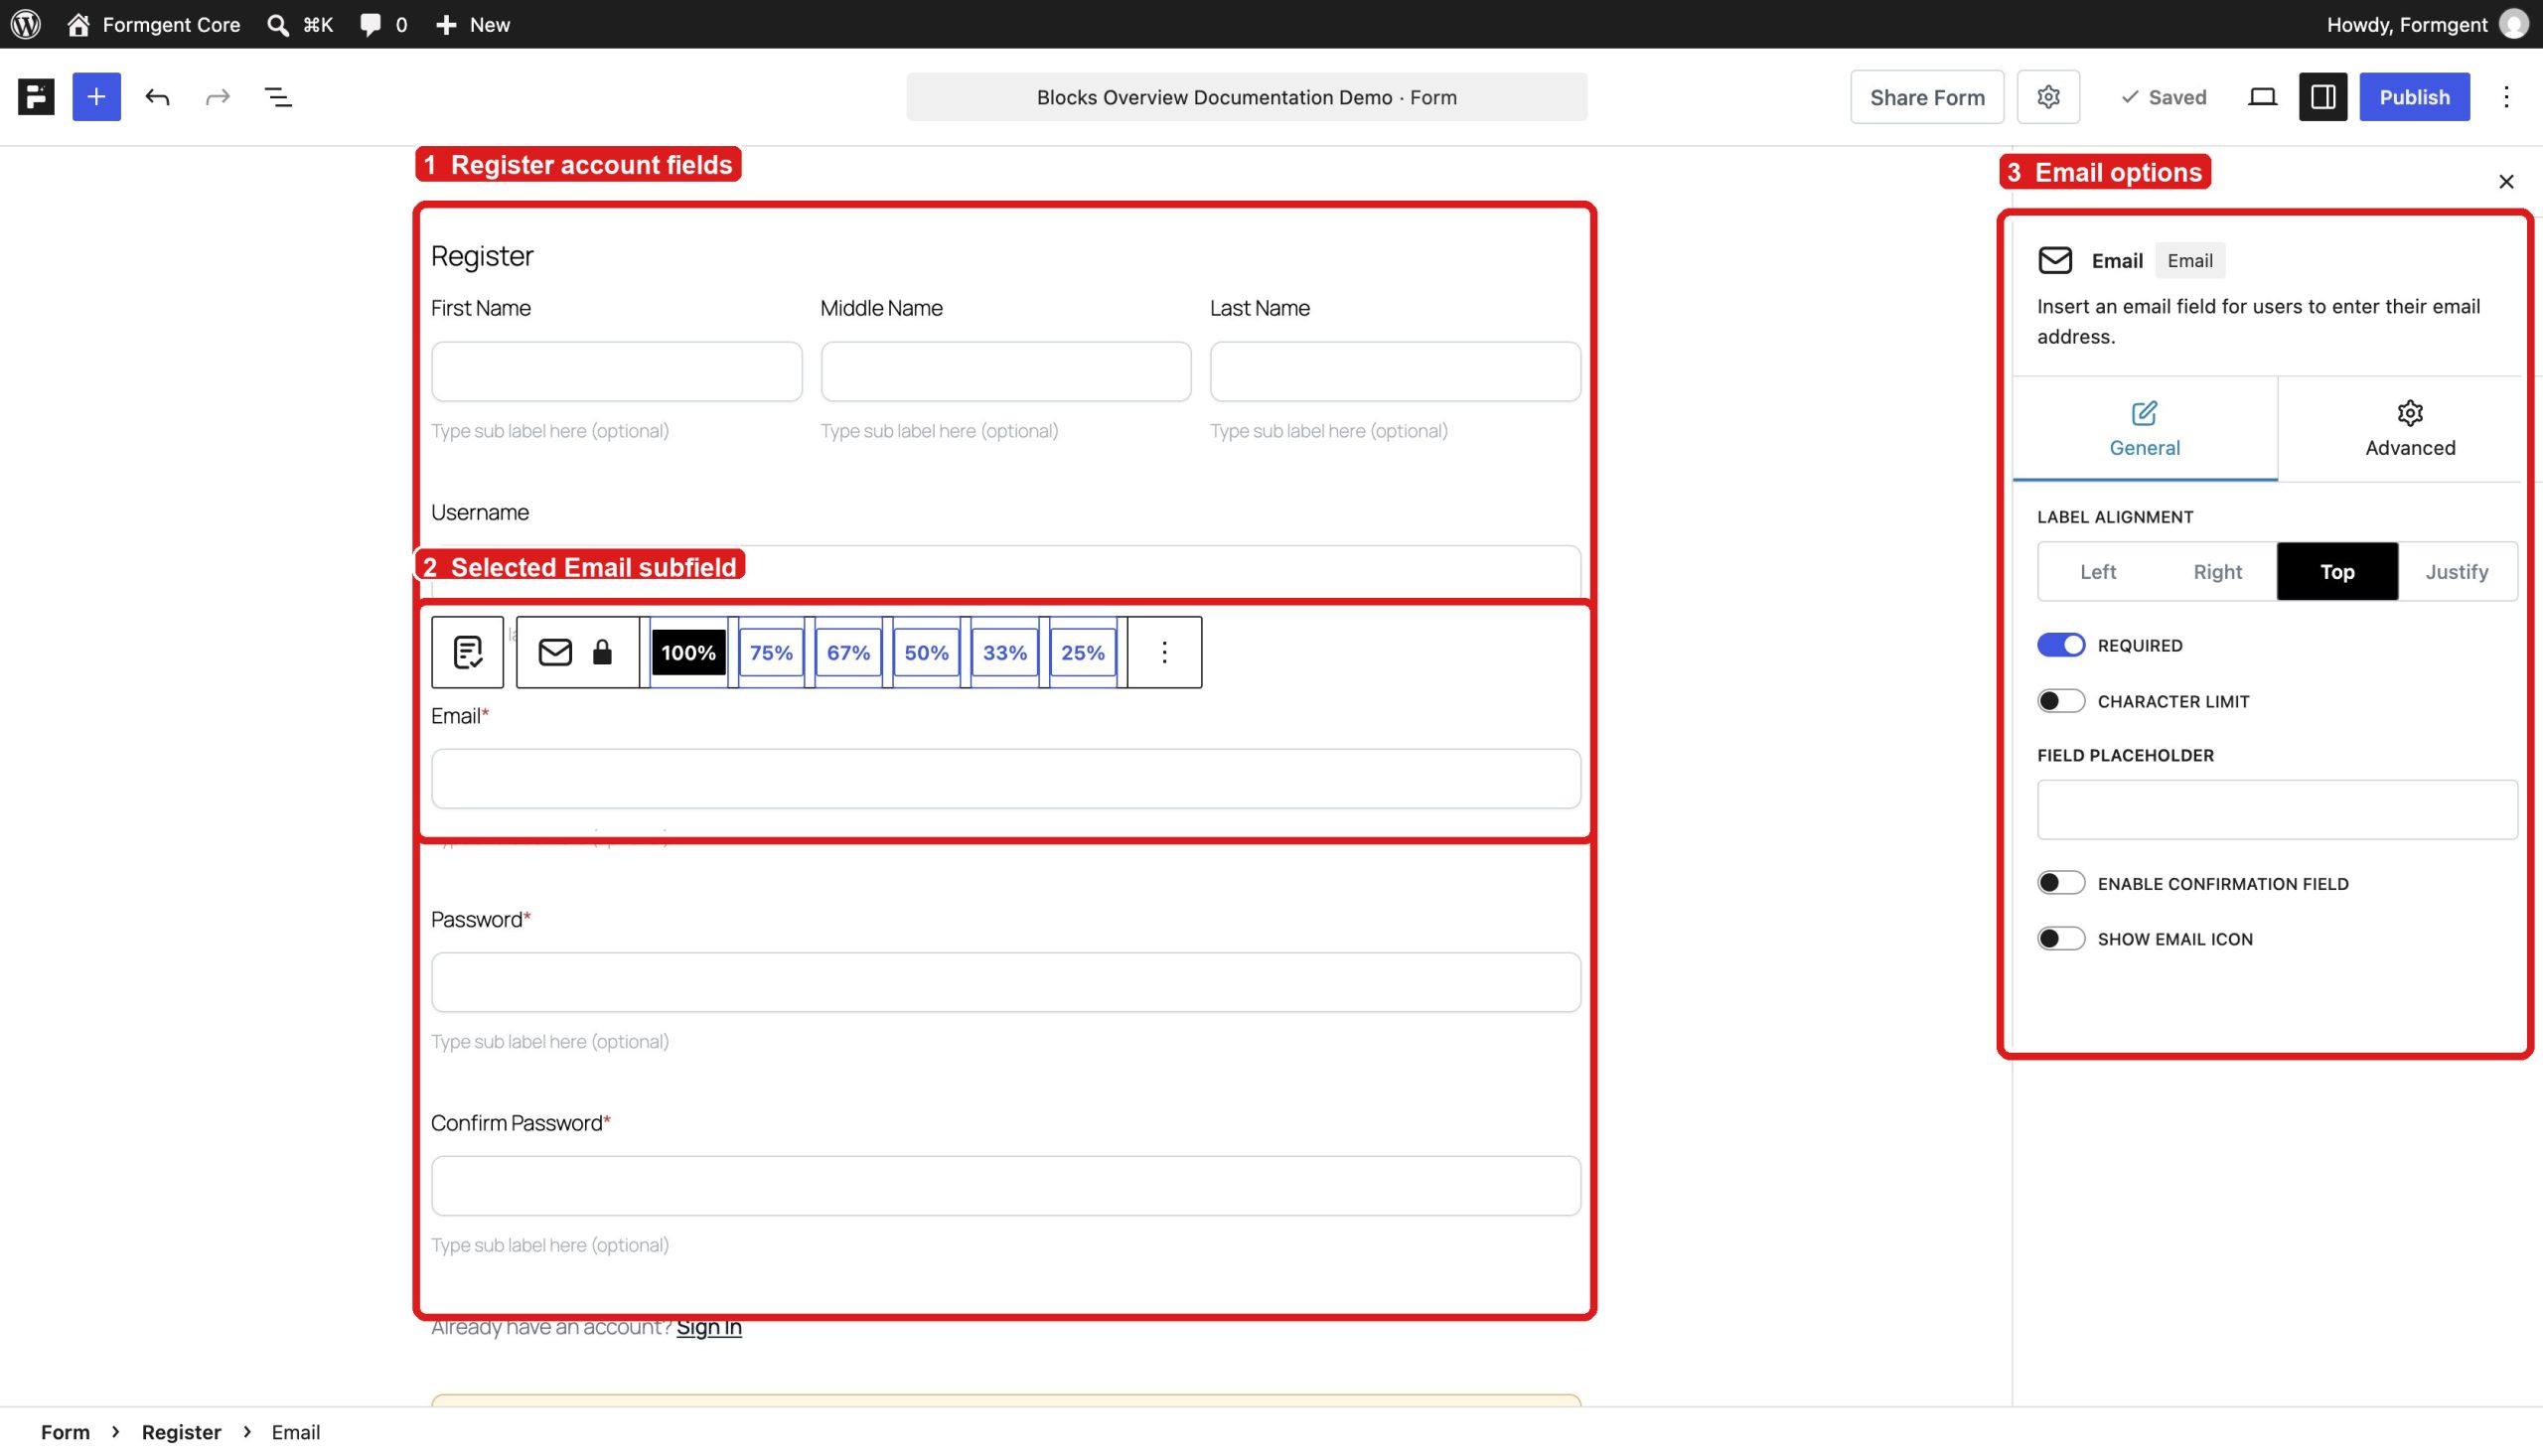Enable the Confirmation Field toggle
This screenshot has height=1456, width=2543.
tap(2061, 883)
